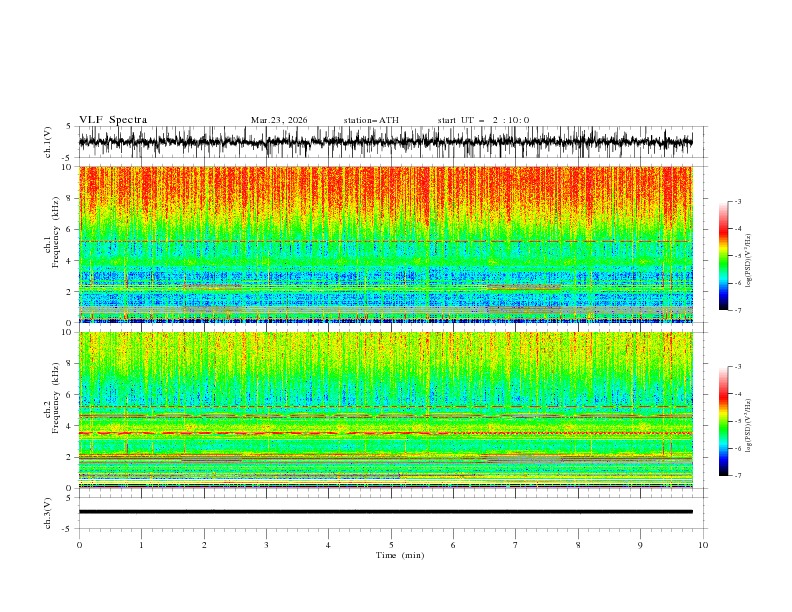
Task: Click the "3" tick on time axis
Action: click(266, 545)
